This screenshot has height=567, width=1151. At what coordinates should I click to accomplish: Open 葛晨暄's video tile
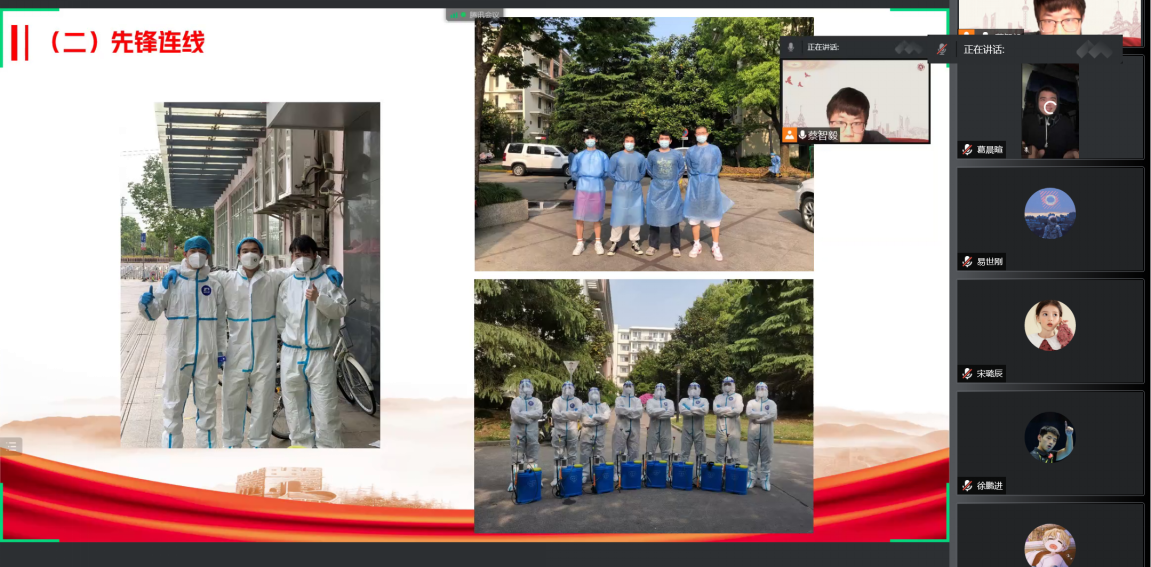(x=1050, y=110)
